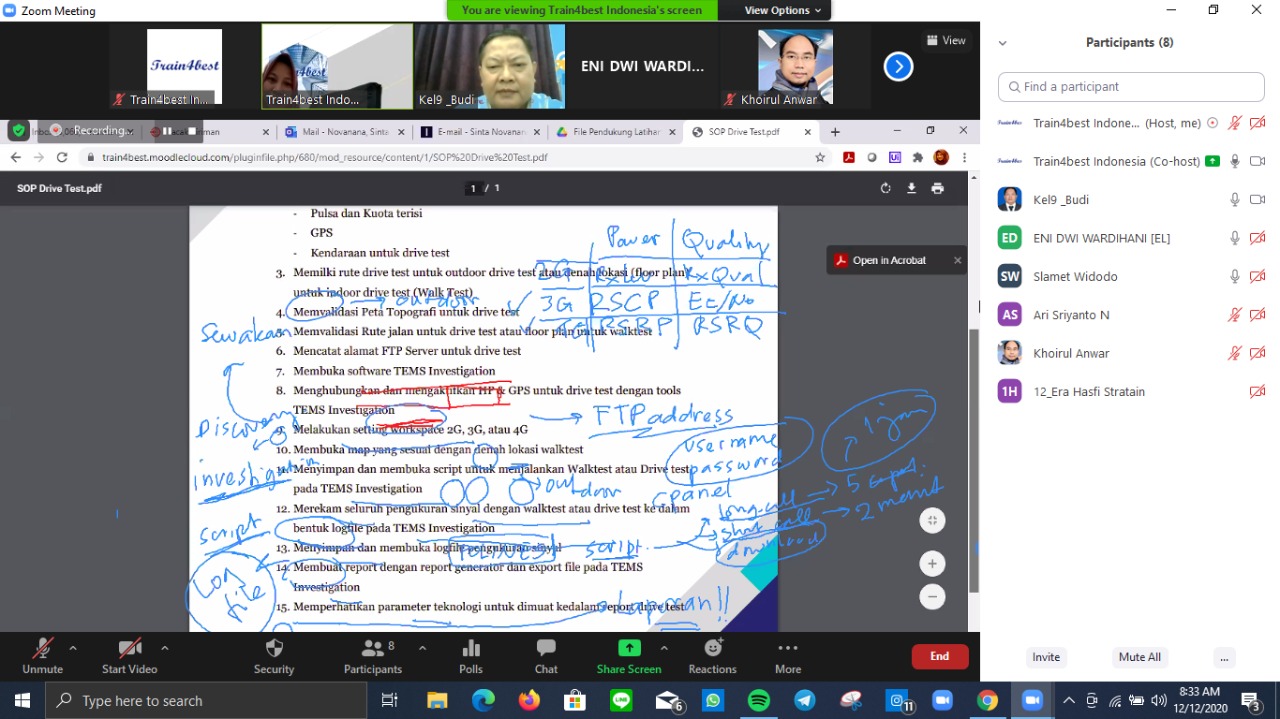Collapse the Participants panel chevron
1280x719 pixels.
tap(1003, 43)
